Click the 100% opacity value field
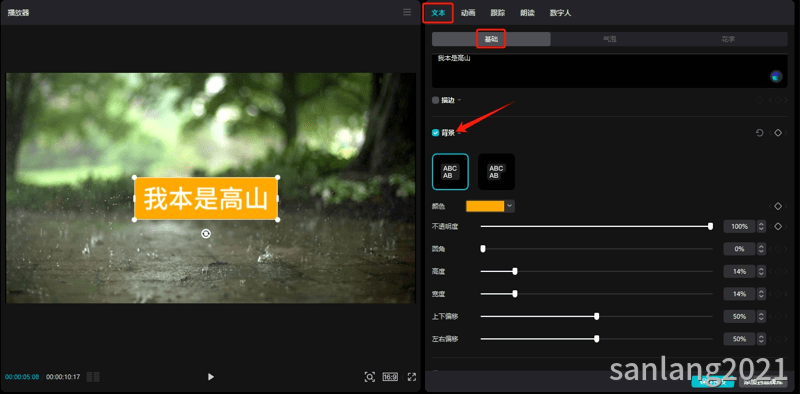 coord(739,226)
